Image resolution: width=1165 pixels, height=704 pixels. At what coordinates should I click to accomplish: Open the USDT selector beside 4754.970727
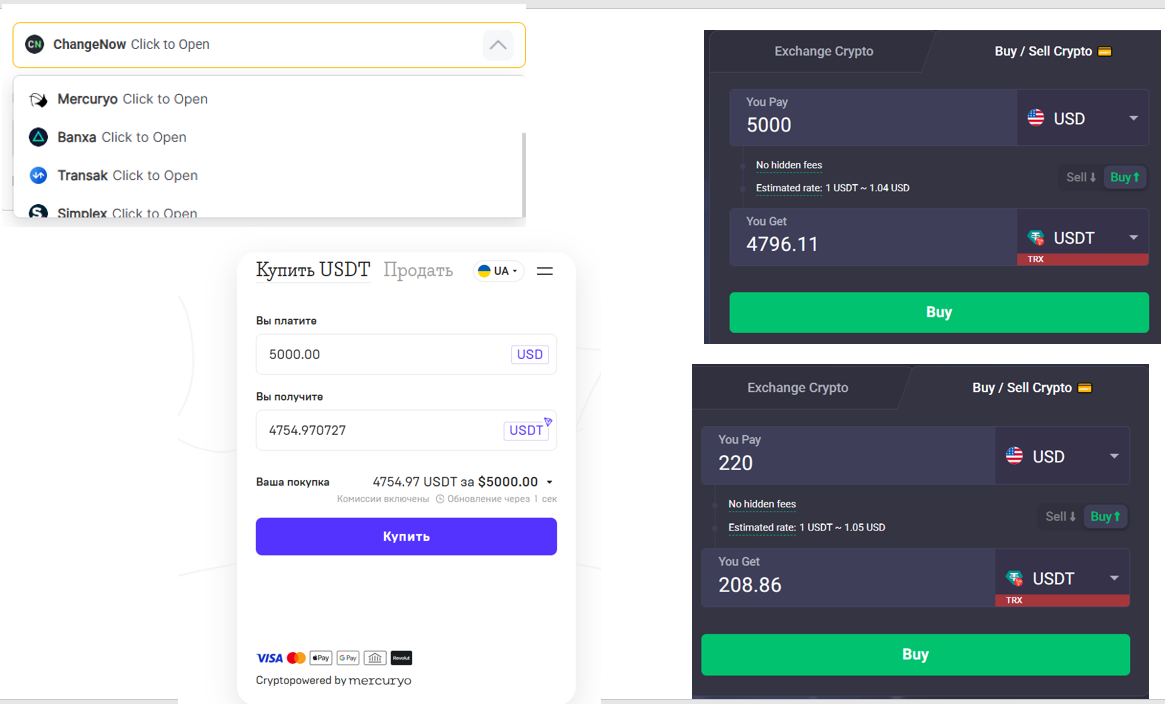click(526, 430)
